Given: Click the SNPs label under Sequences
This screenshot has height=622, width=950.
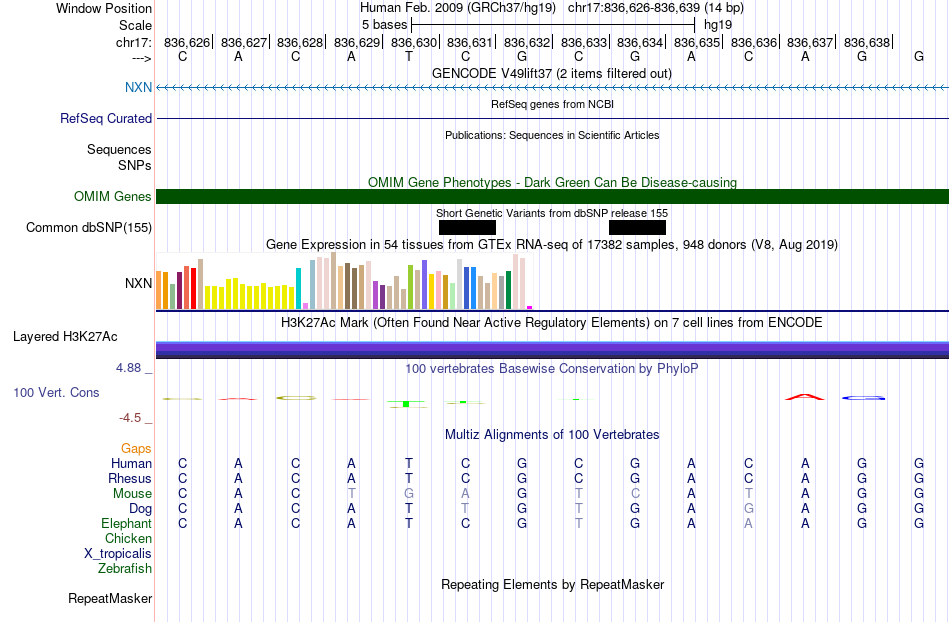Looking at the screenshot, I should click(x=135, y=165).
